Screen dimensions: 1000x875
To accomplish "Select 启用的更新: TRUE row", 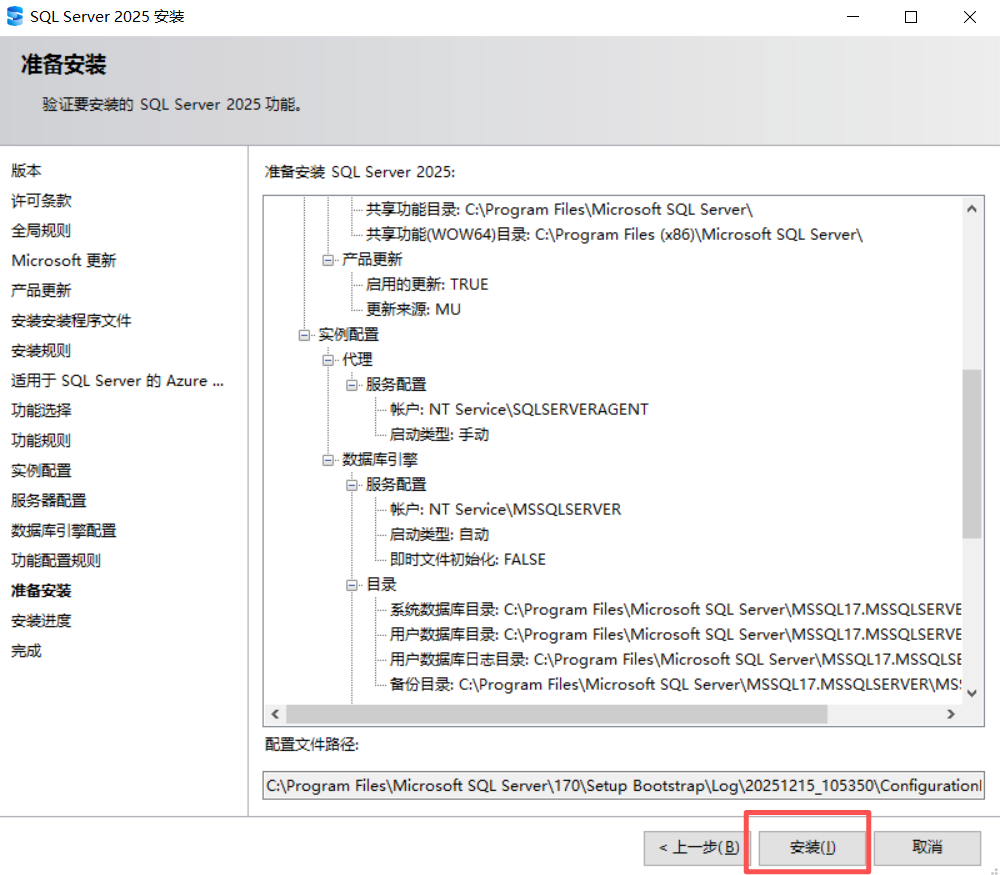I will click(x=427, y=284).
